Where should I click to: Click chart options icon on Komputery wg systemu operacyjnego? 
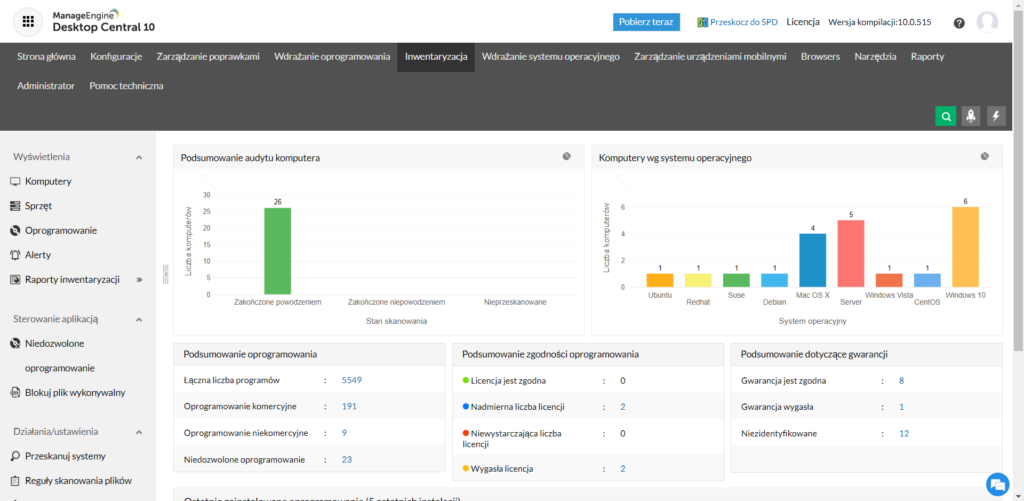click(984, 157)
